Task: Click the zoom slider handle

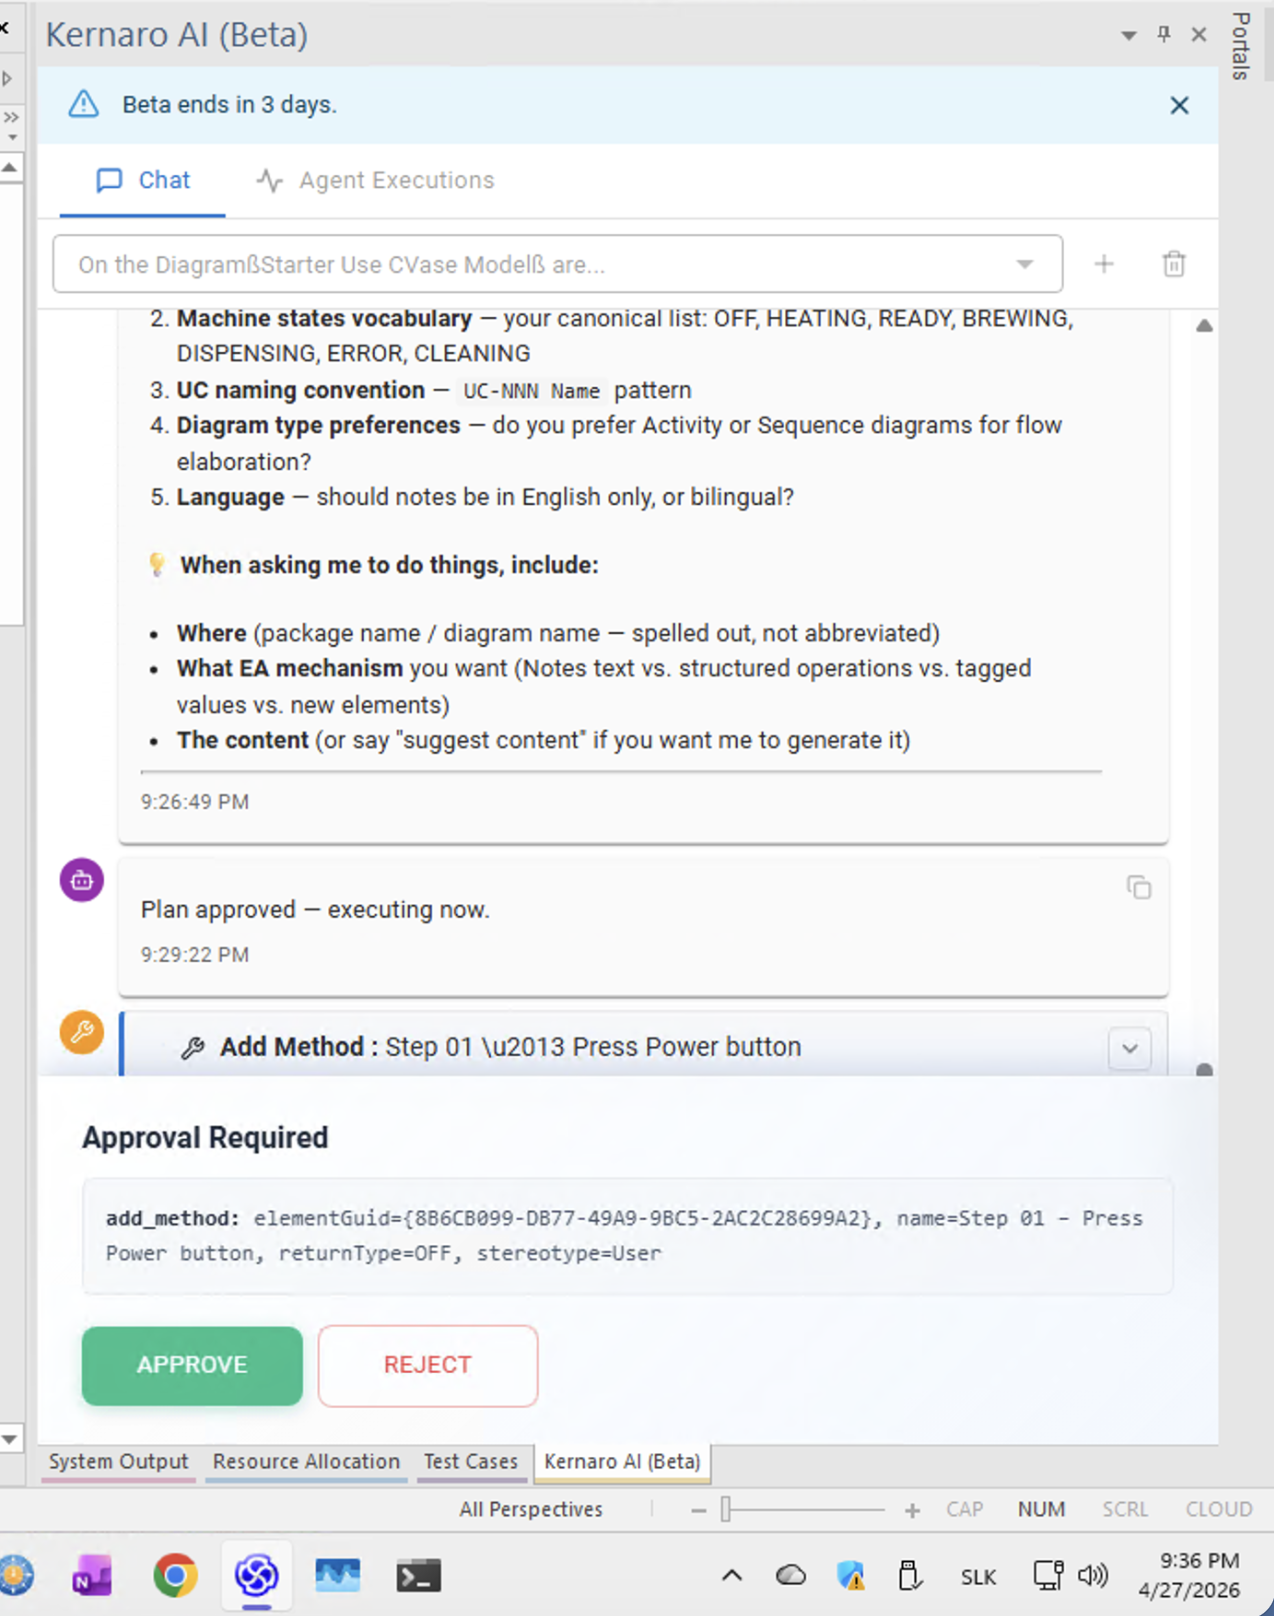Action: 727,1509
